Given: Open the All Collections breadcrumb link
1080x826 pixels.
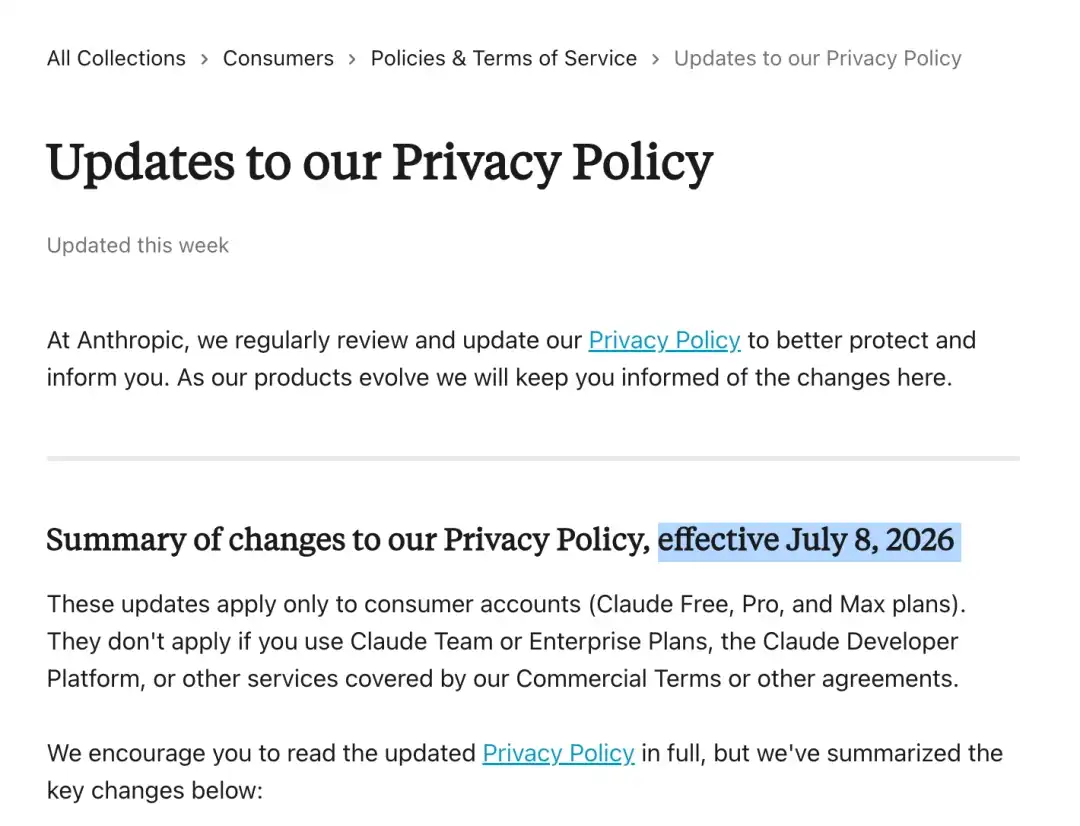Looking at the screenshot, I should click(x=116, y=59).
